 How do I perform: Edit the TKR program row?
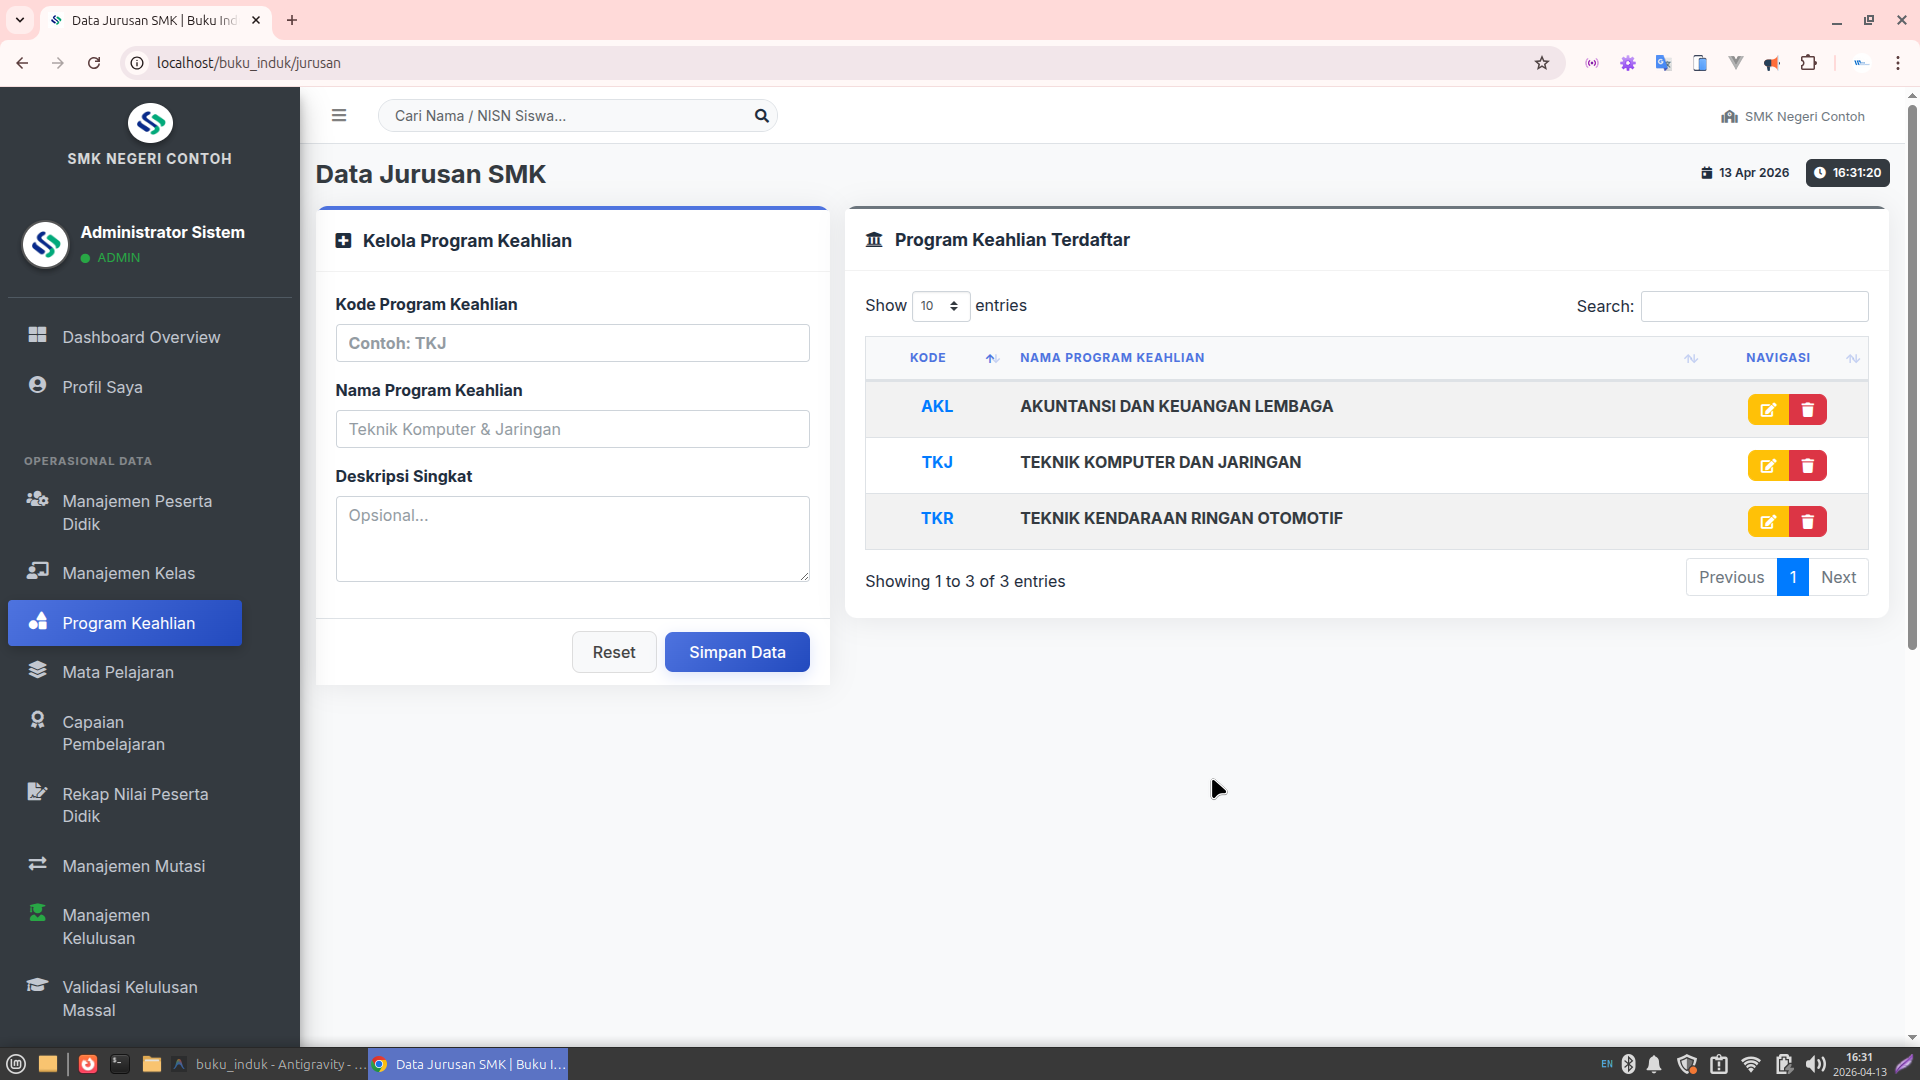point(1767,522)
